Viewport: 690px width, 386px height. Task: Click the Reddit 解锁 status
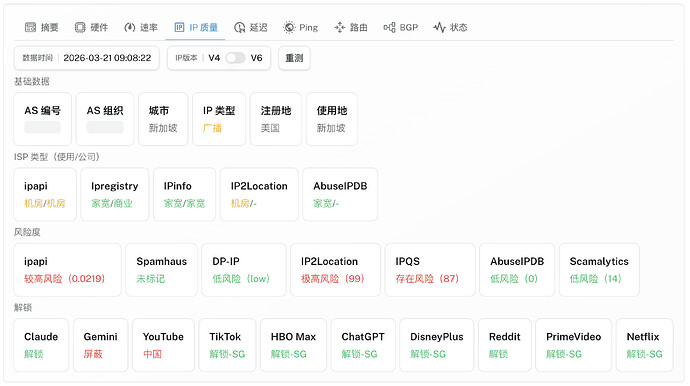(499, 354)
